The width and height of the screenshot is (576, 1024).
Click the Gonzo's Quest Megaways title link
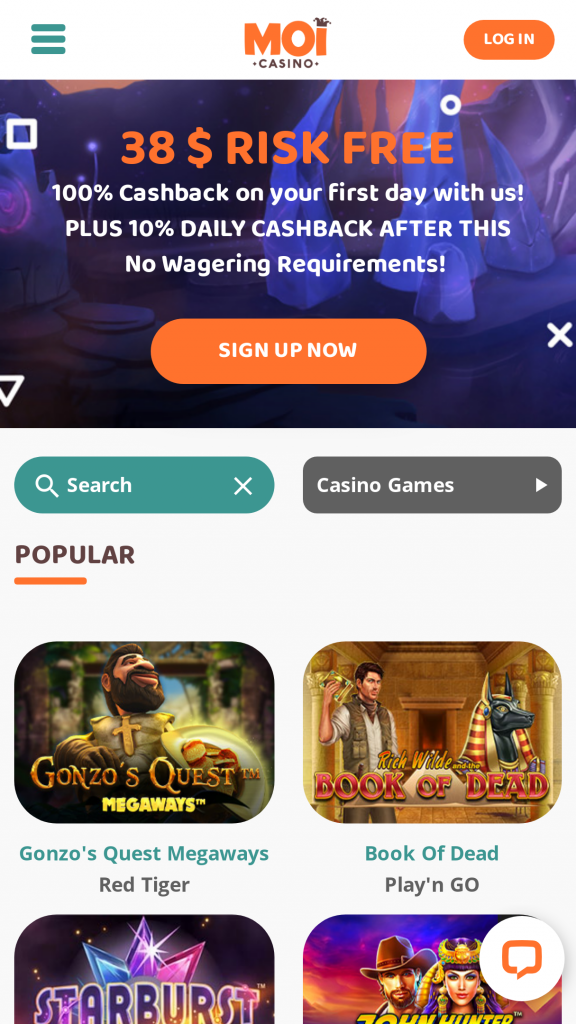[x=144, y=853]
